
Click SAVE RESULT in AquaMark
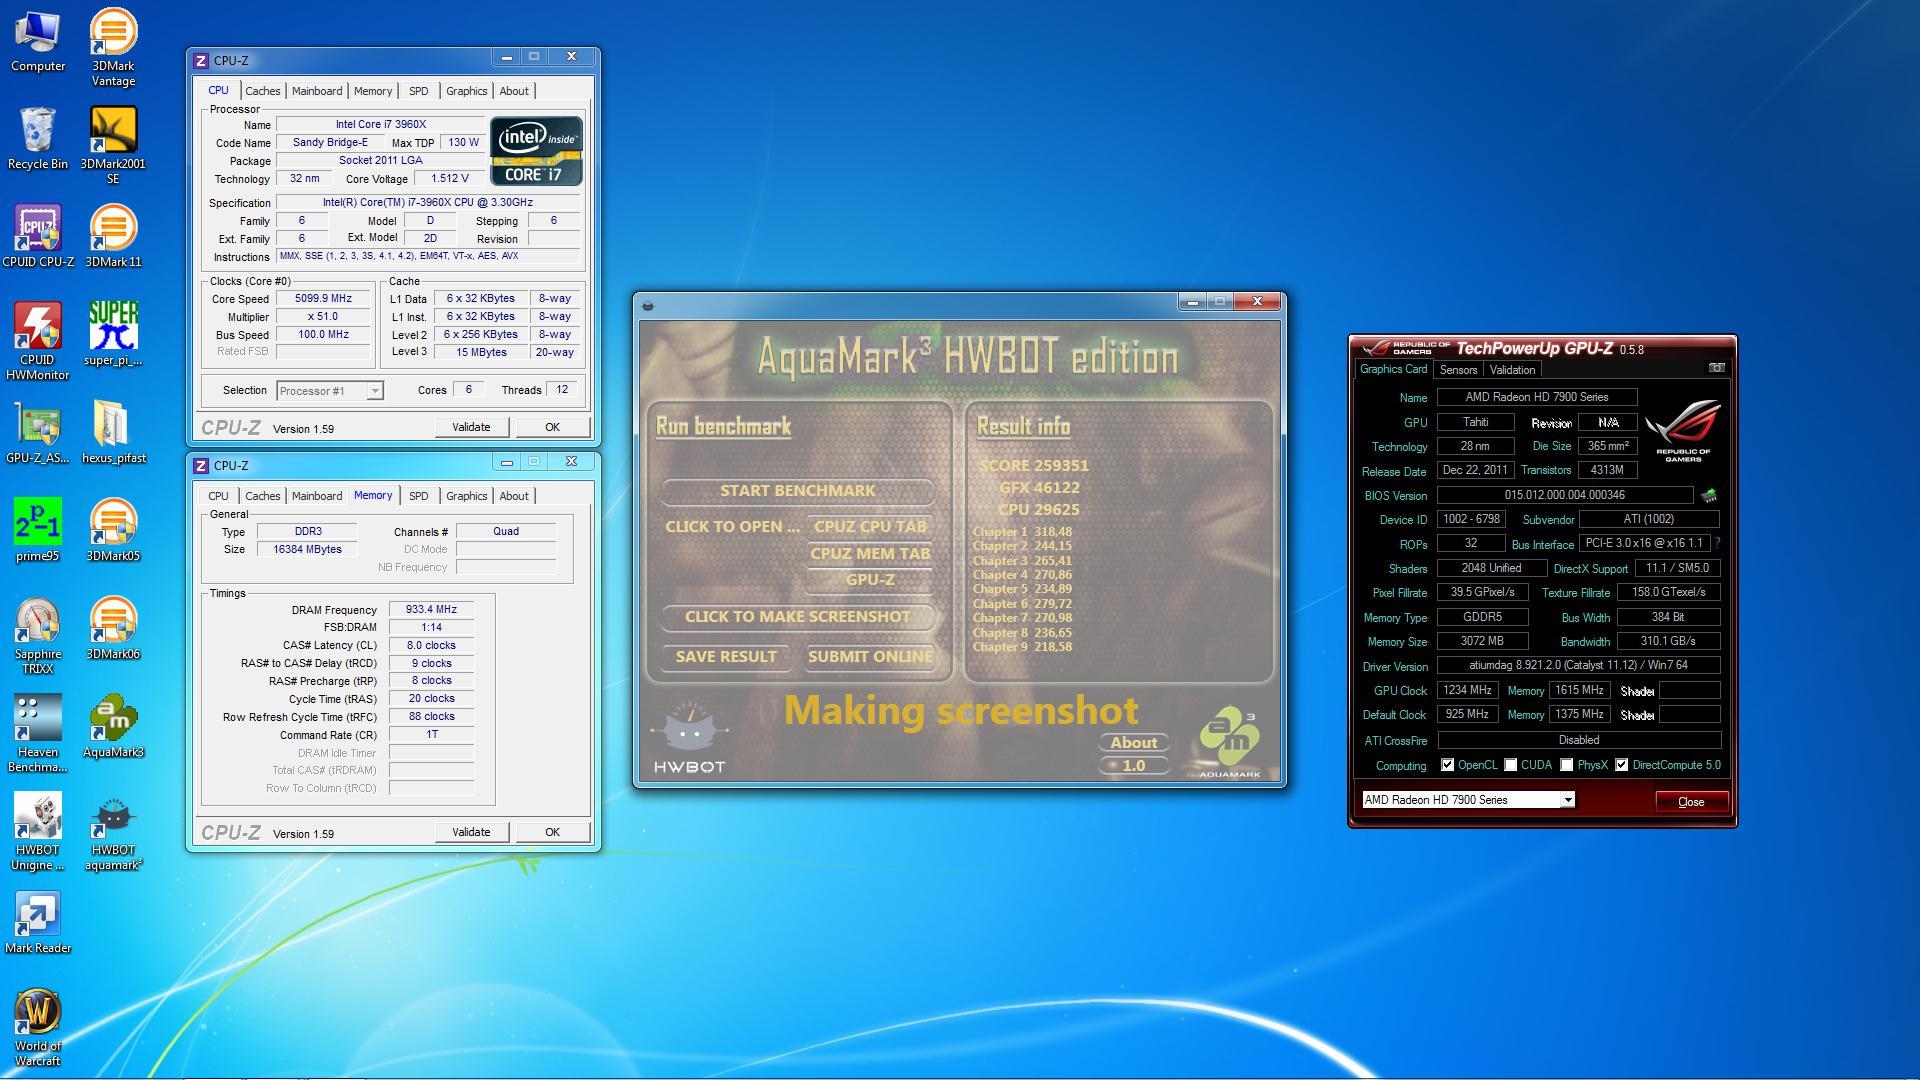pos(726,657)
